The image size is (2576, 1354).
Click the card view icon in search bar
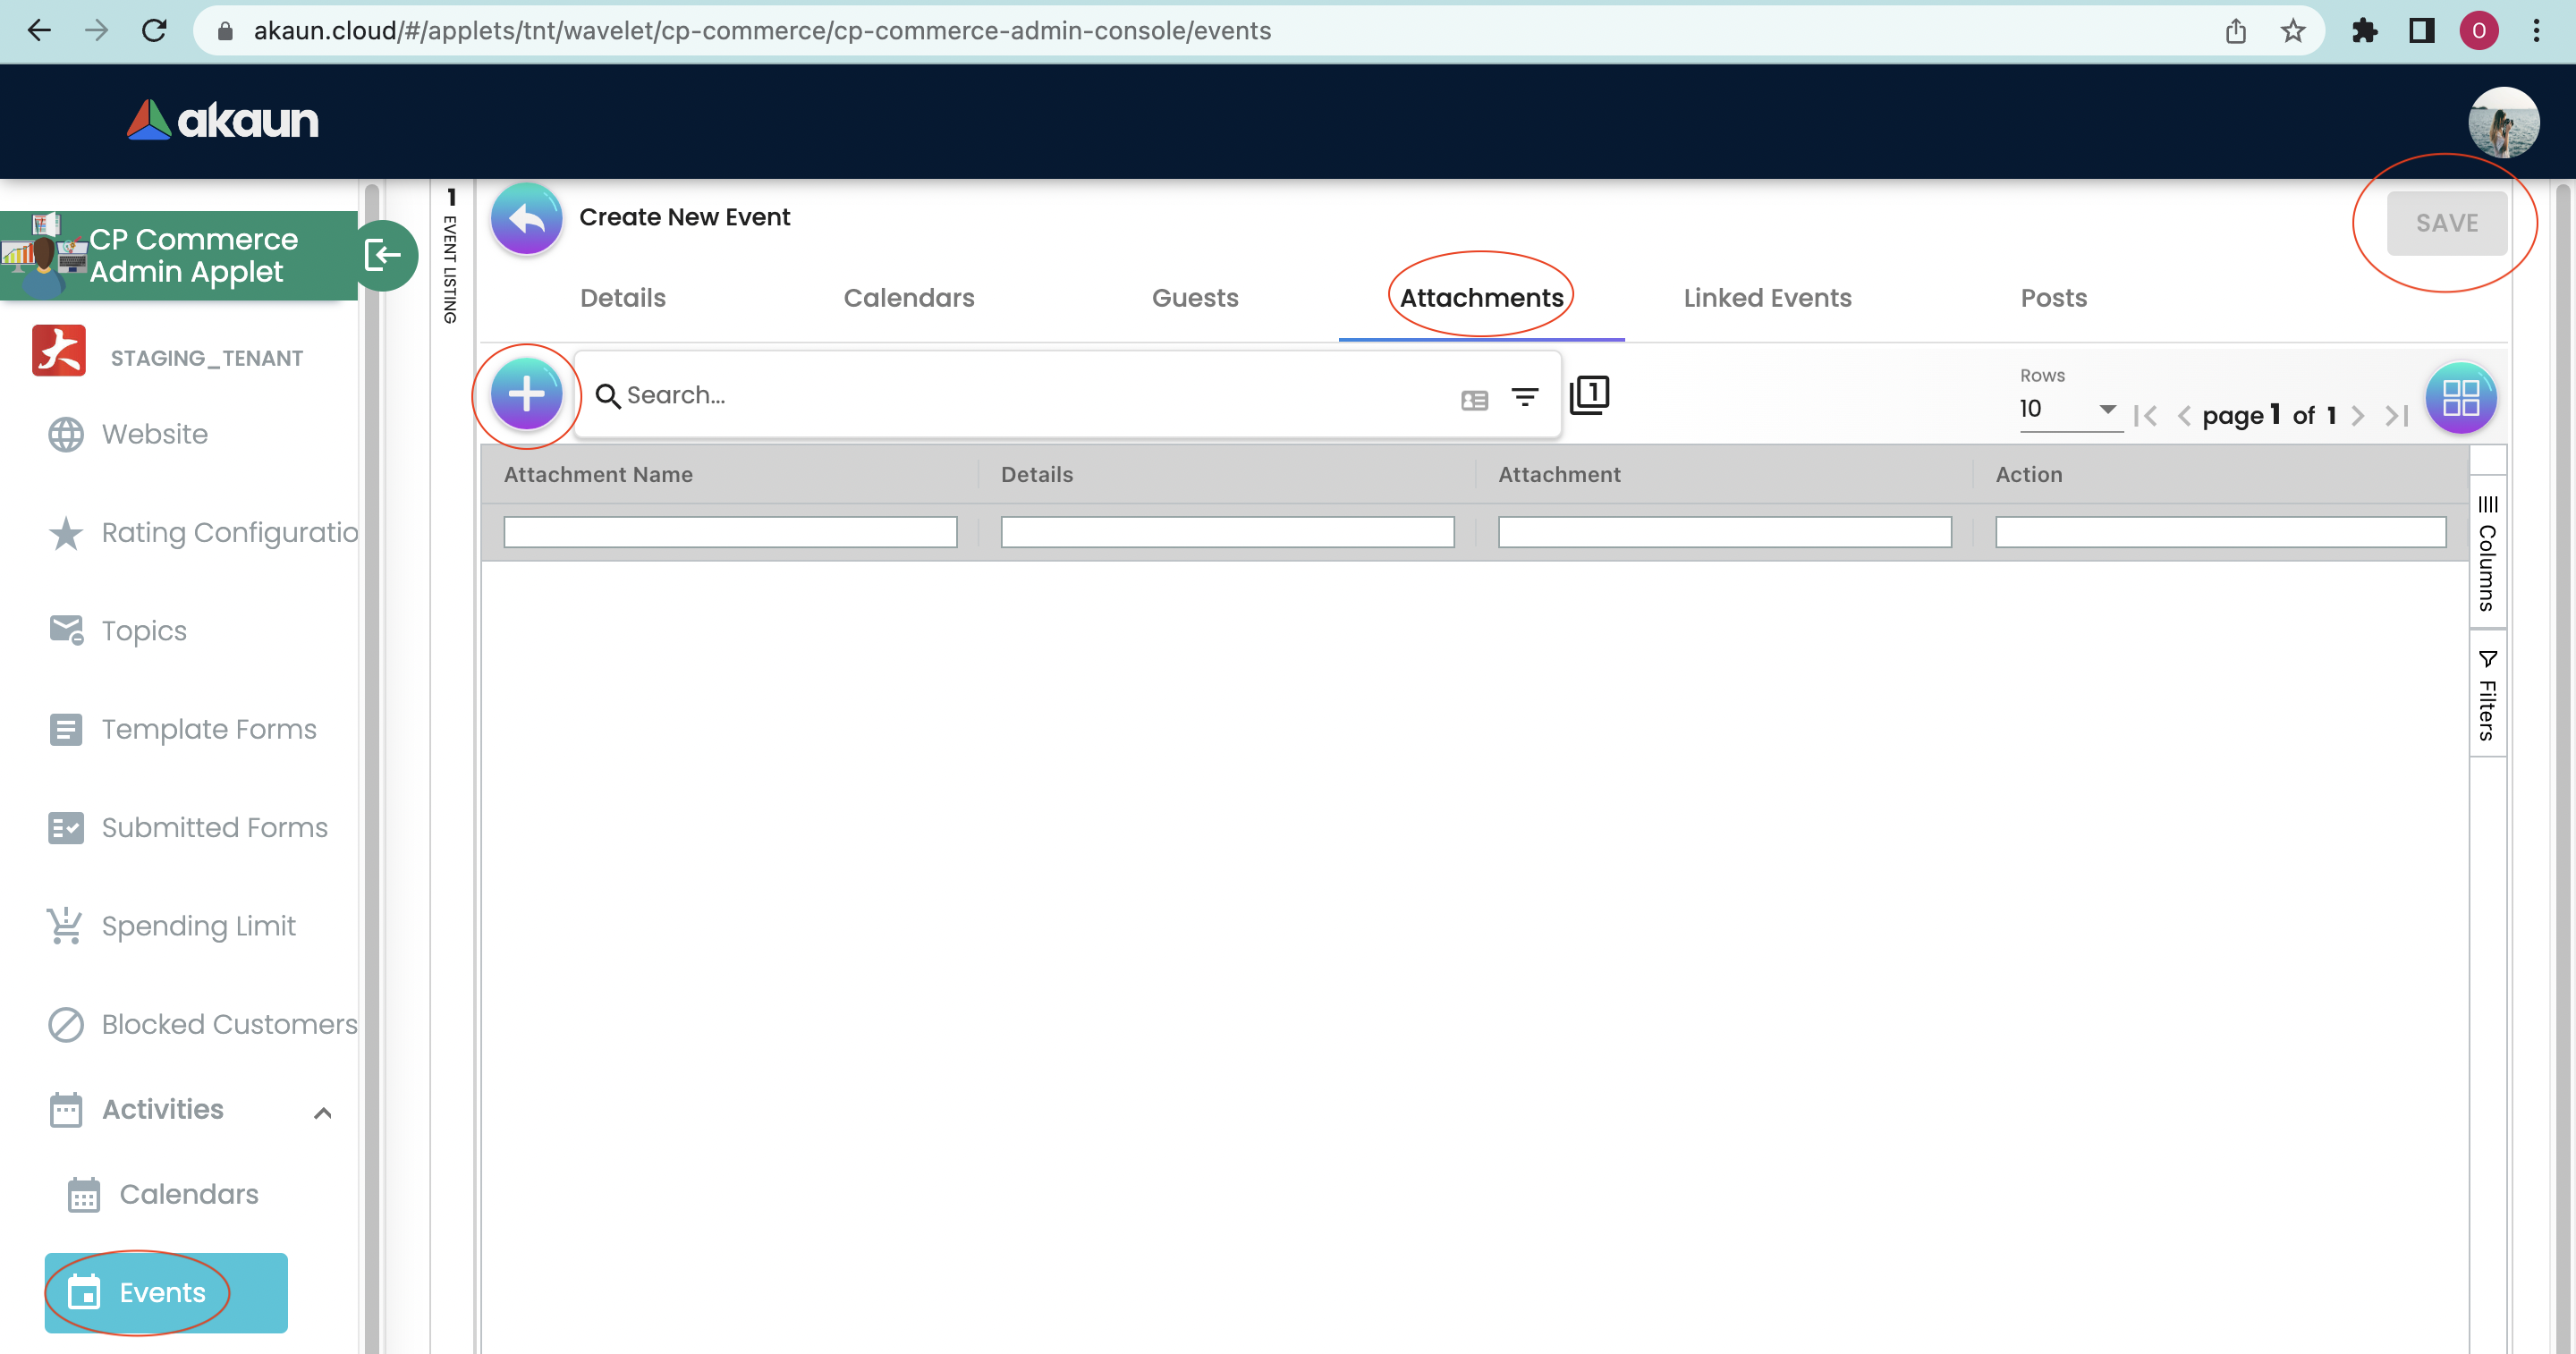(x=1474, y=399)
